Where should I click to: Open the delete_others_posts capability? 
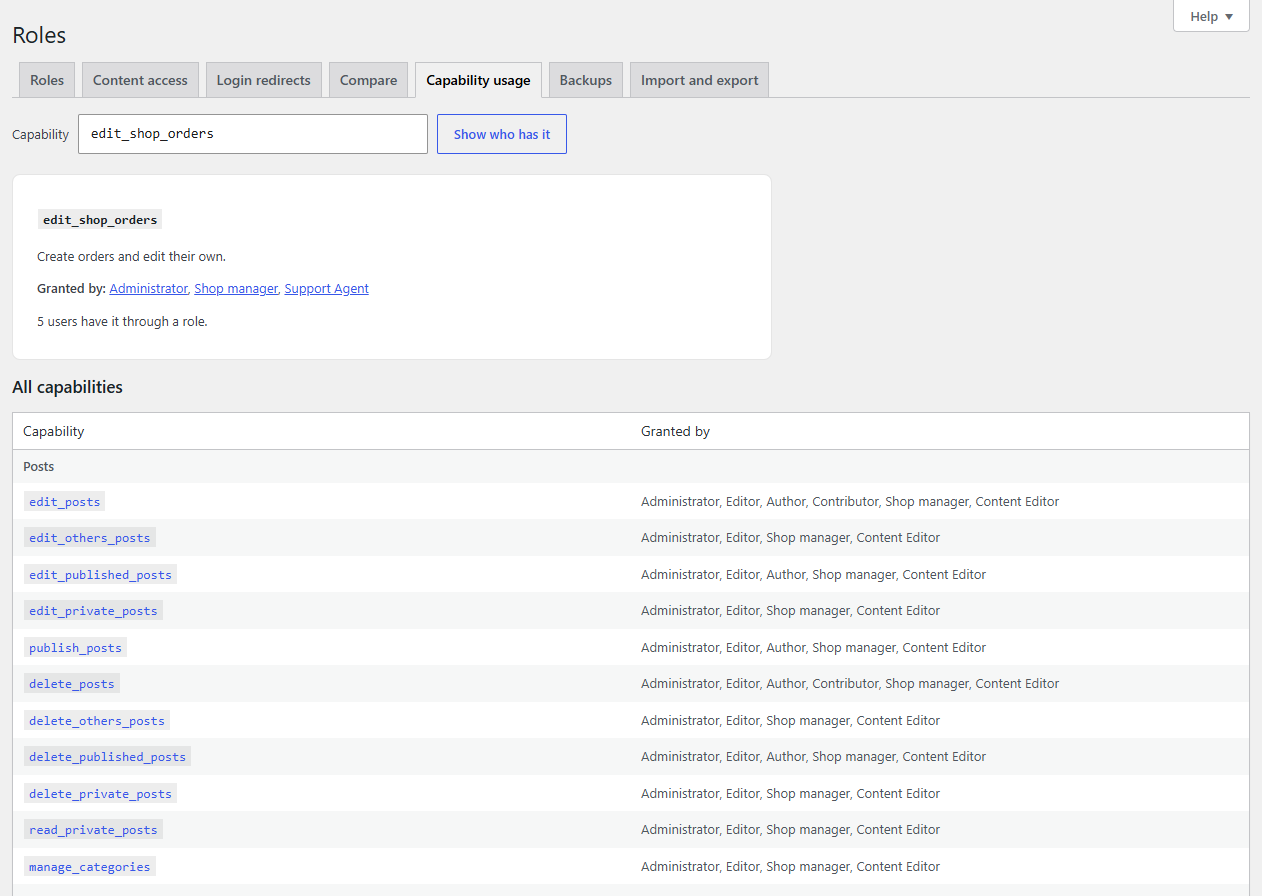point(97,721)
